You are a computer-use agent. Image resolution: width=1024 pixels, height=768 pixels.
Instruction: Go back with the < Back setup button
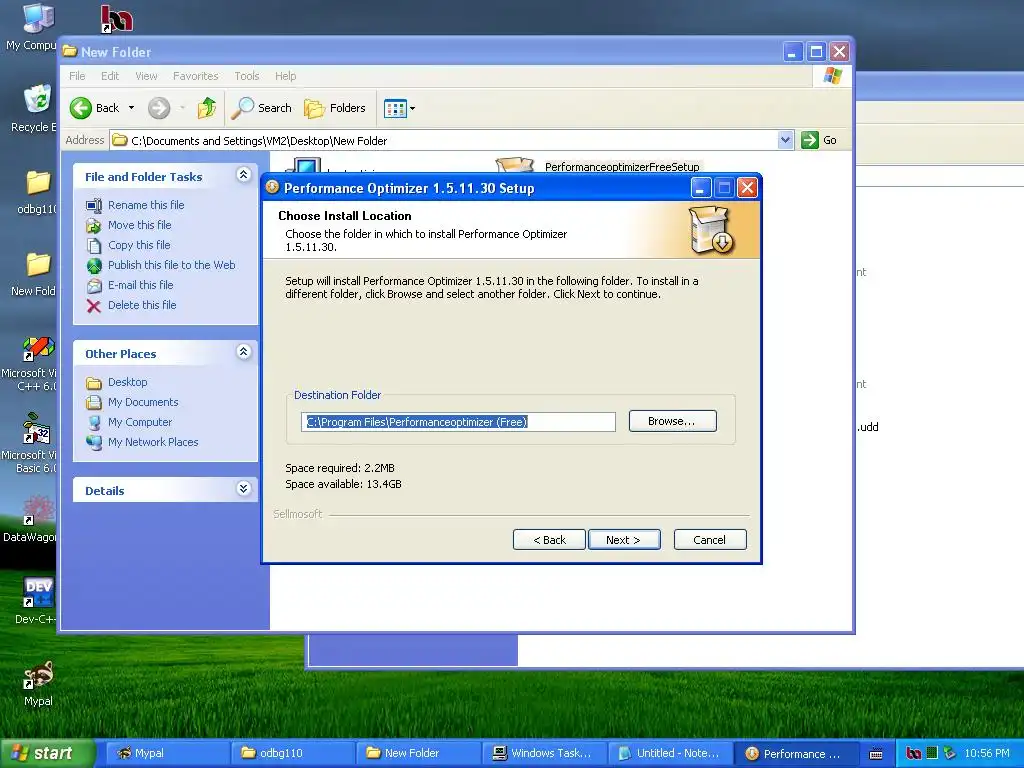(x=549, y=539)
